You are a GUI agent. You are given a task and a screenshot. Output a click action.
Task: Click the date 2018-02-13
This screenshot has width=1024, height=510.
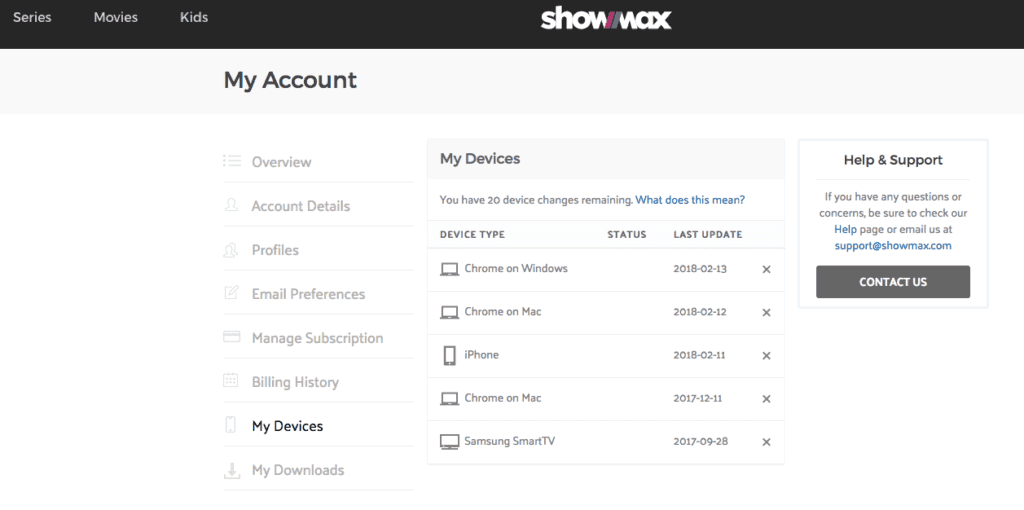(700, 268)
